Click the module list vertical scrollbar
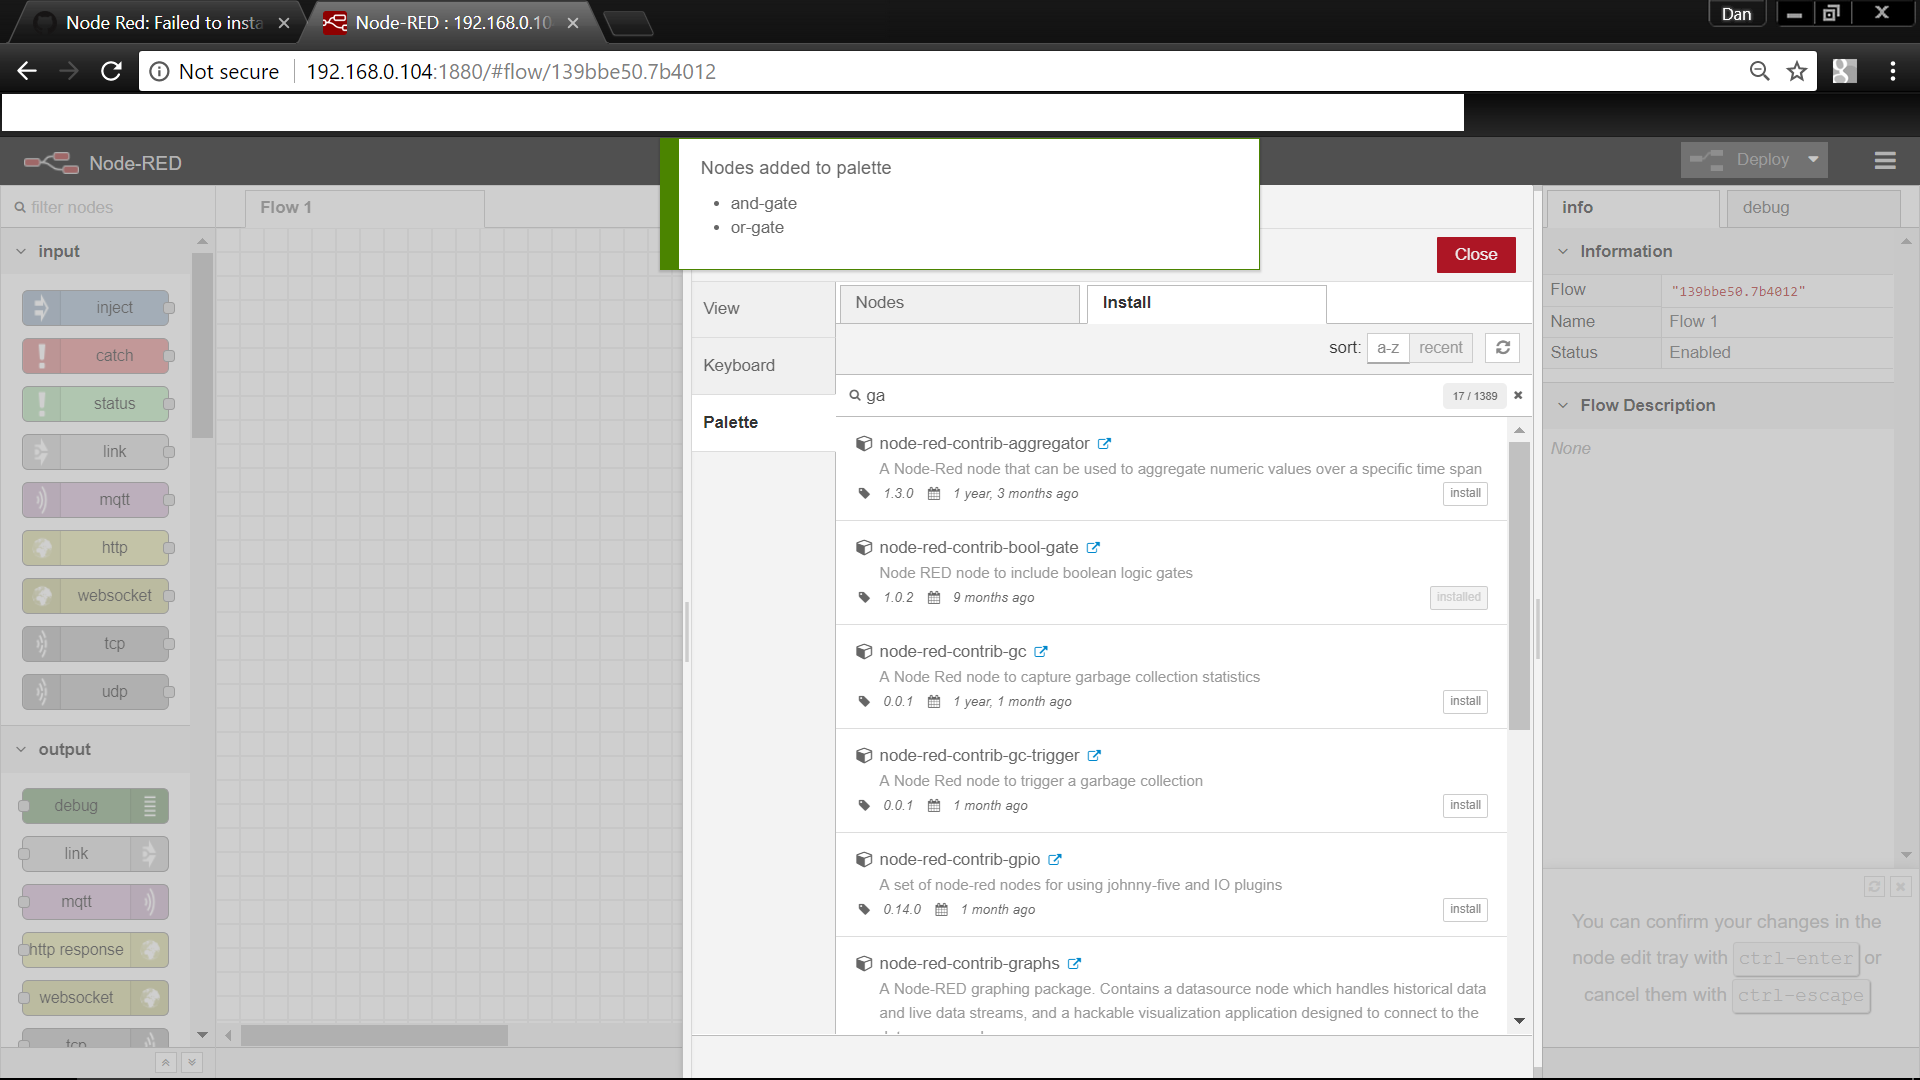Image resolution: width=1920 pixels, height=1080 pixels. (x=1519, y=586)
